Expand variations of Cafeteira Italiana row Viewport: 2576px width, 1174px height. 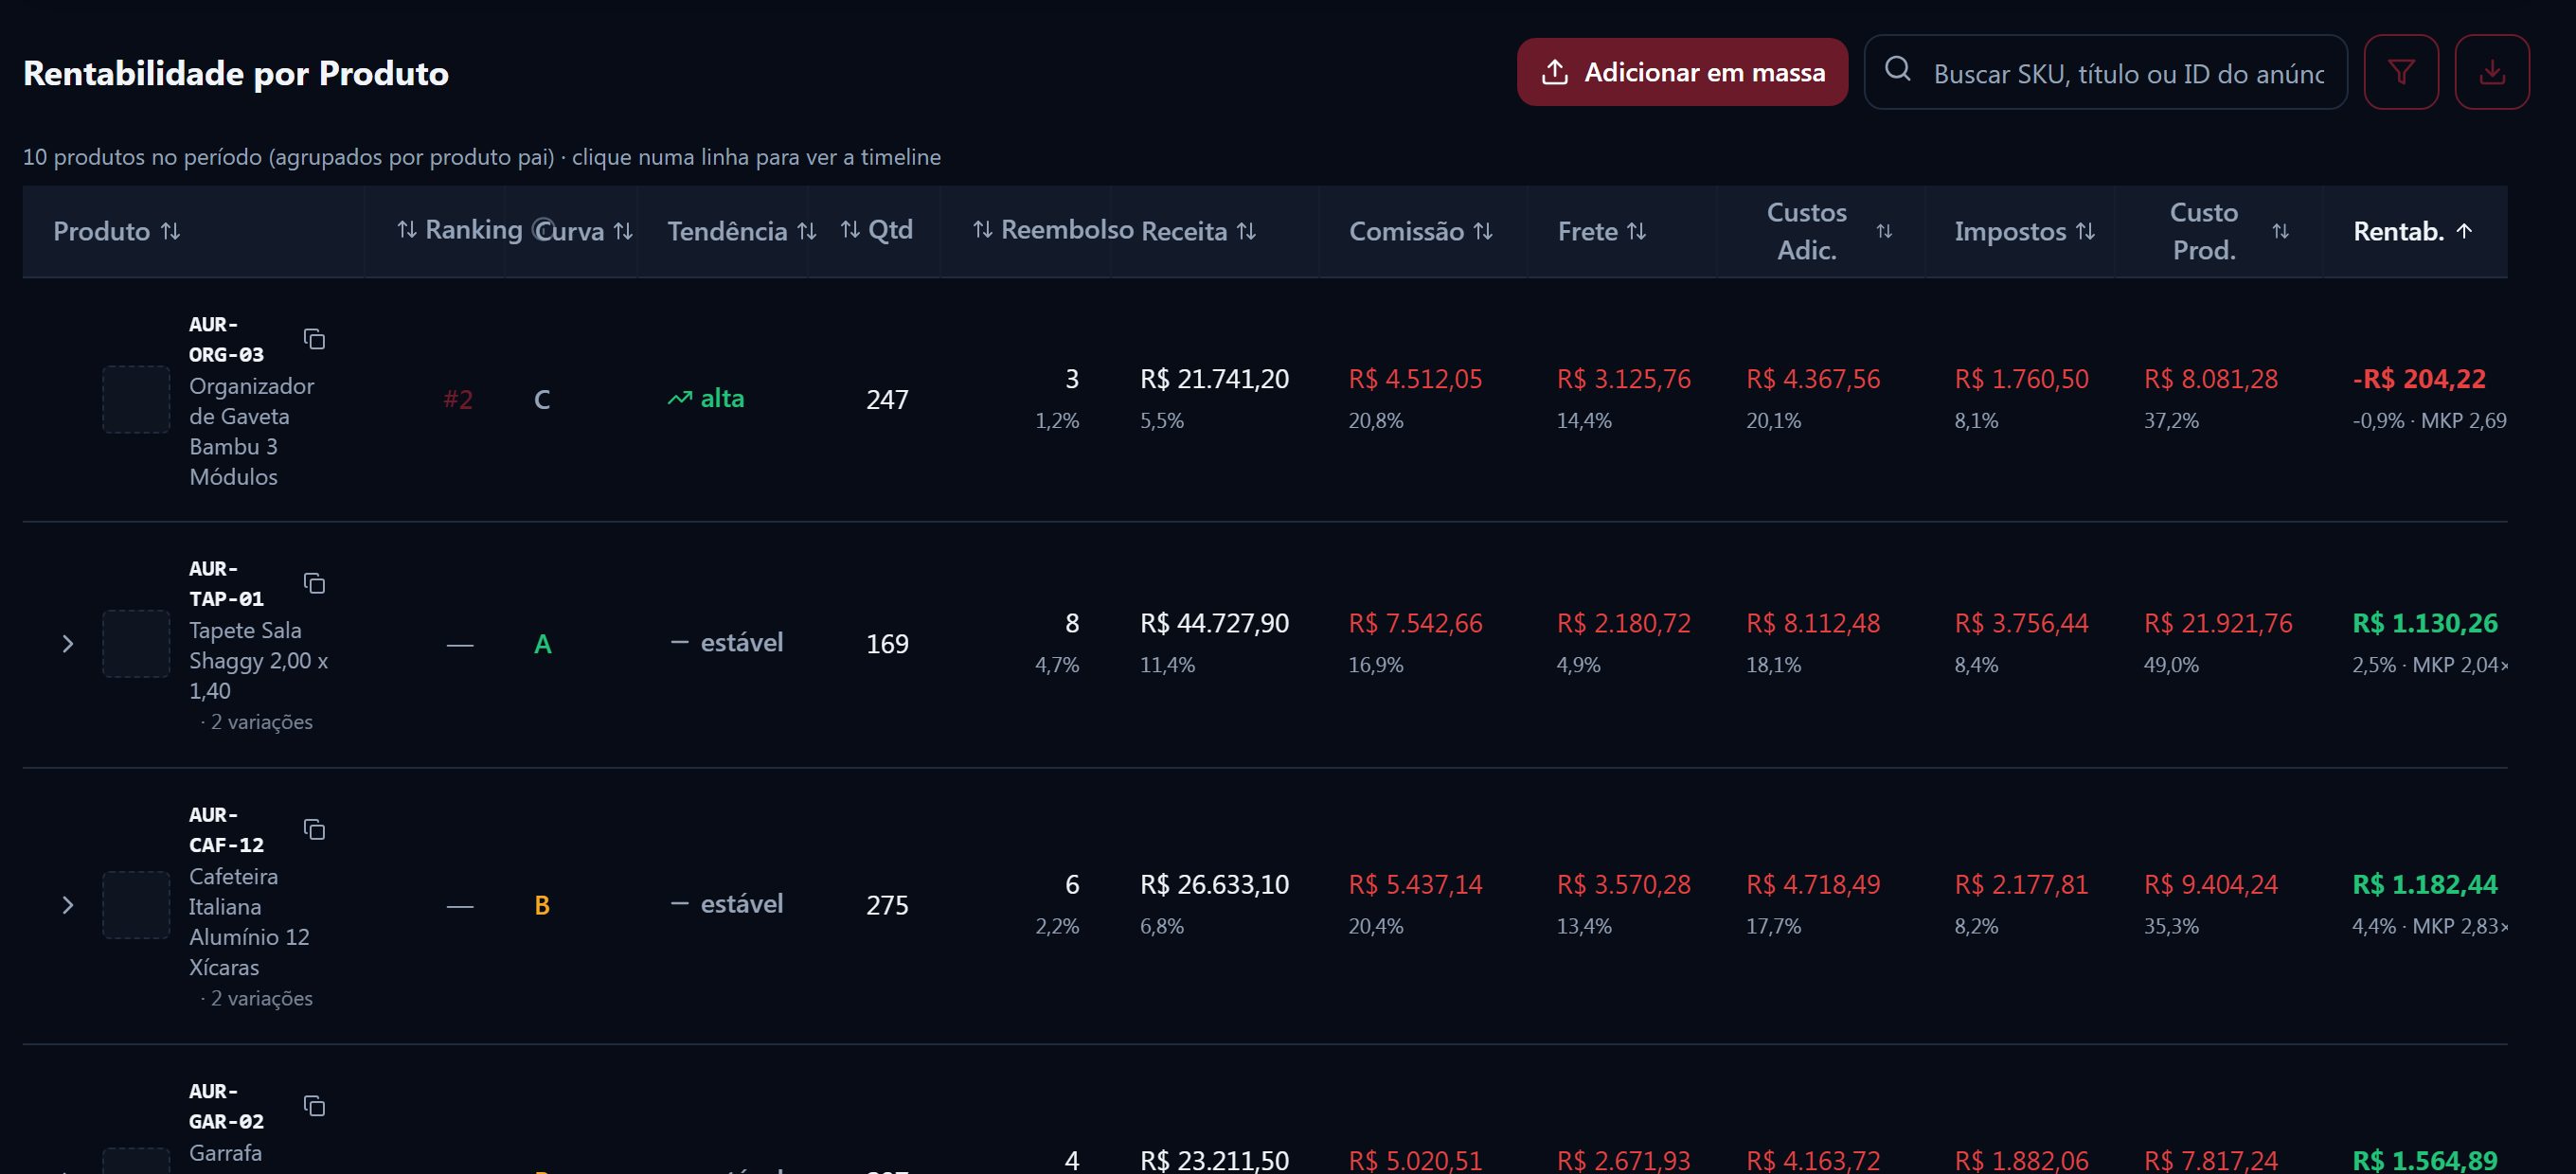[68, 905]
